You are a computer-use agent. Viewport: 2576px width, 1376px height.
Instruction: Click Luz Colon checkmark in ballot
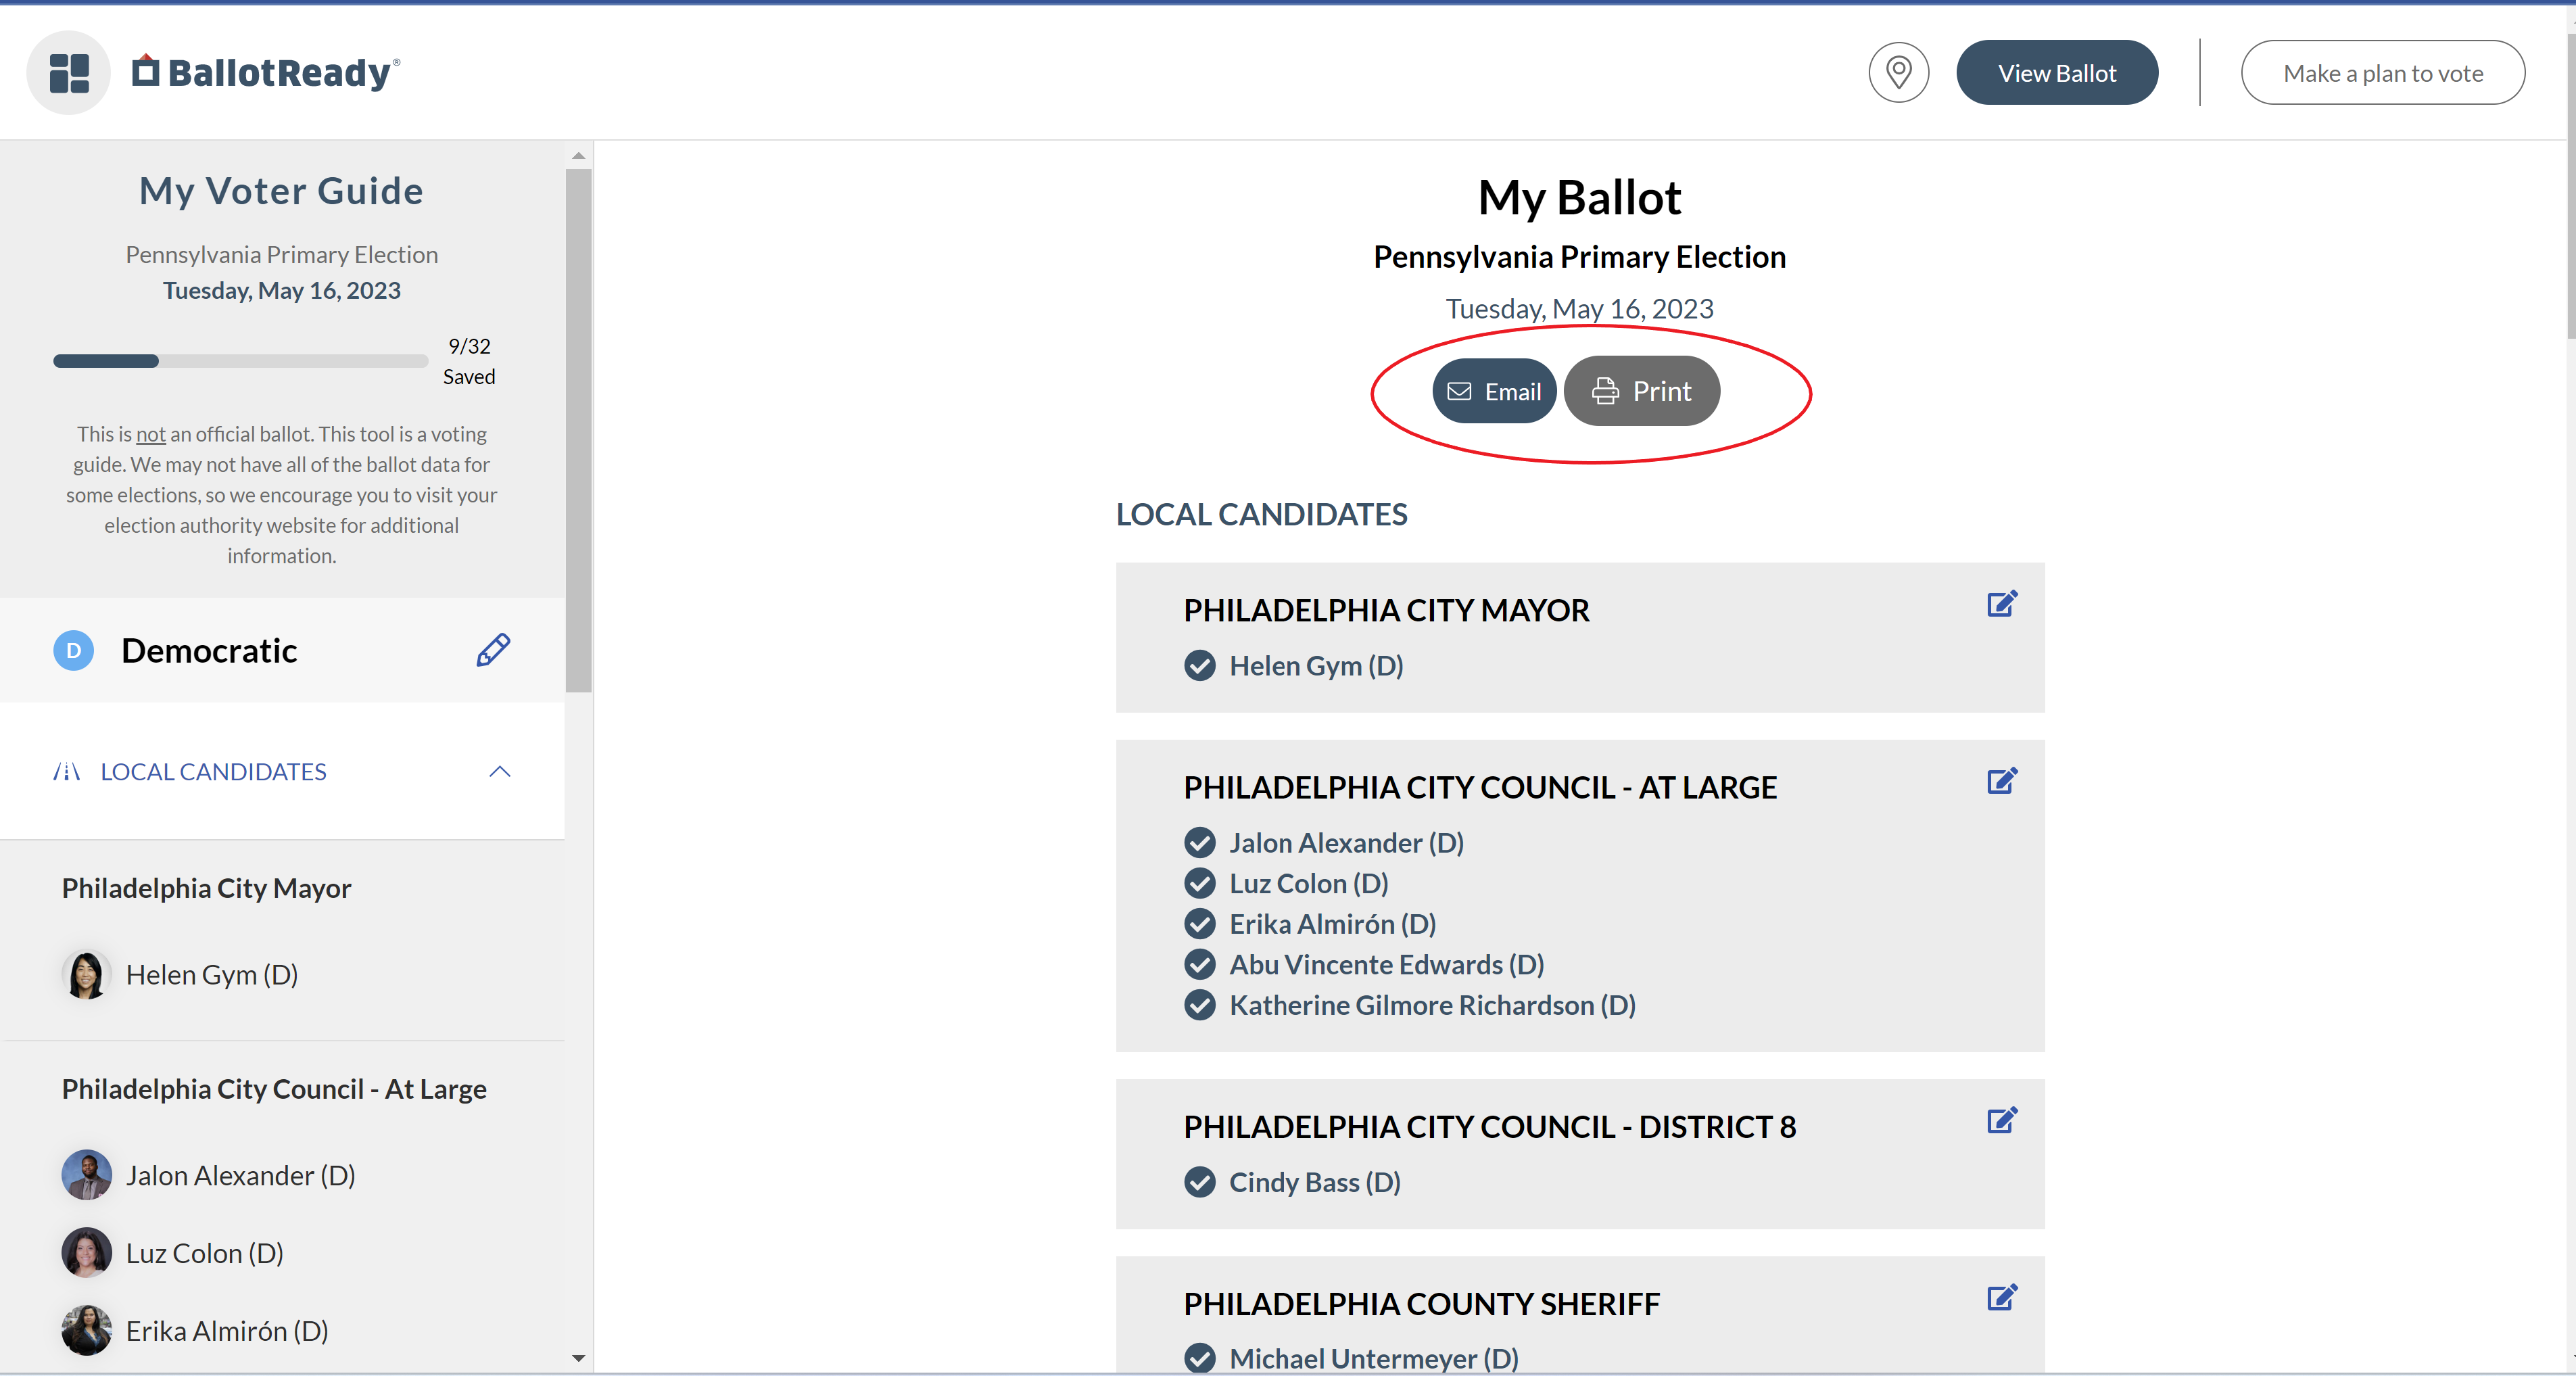click(x=1199, y=884)
